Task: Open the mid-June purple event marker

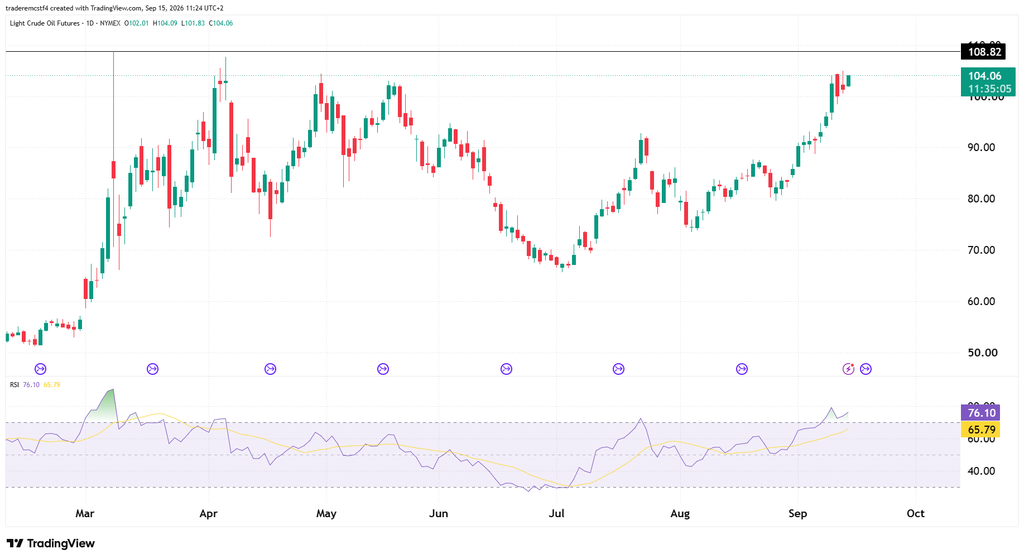Action: point(506,369)
